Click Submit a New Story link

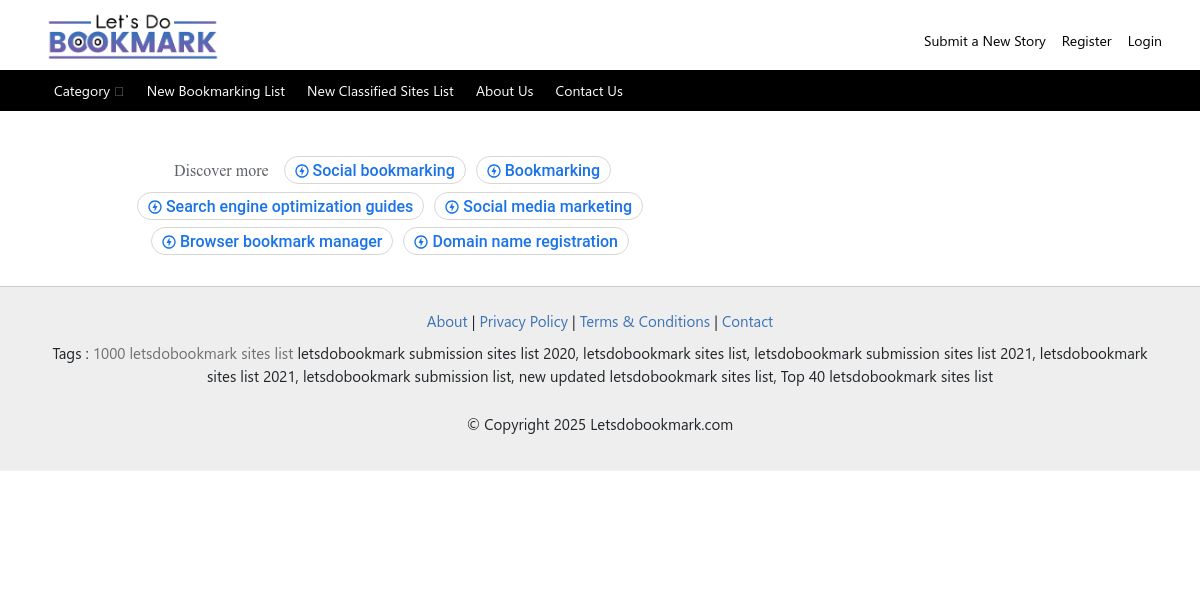click(985, 41)
